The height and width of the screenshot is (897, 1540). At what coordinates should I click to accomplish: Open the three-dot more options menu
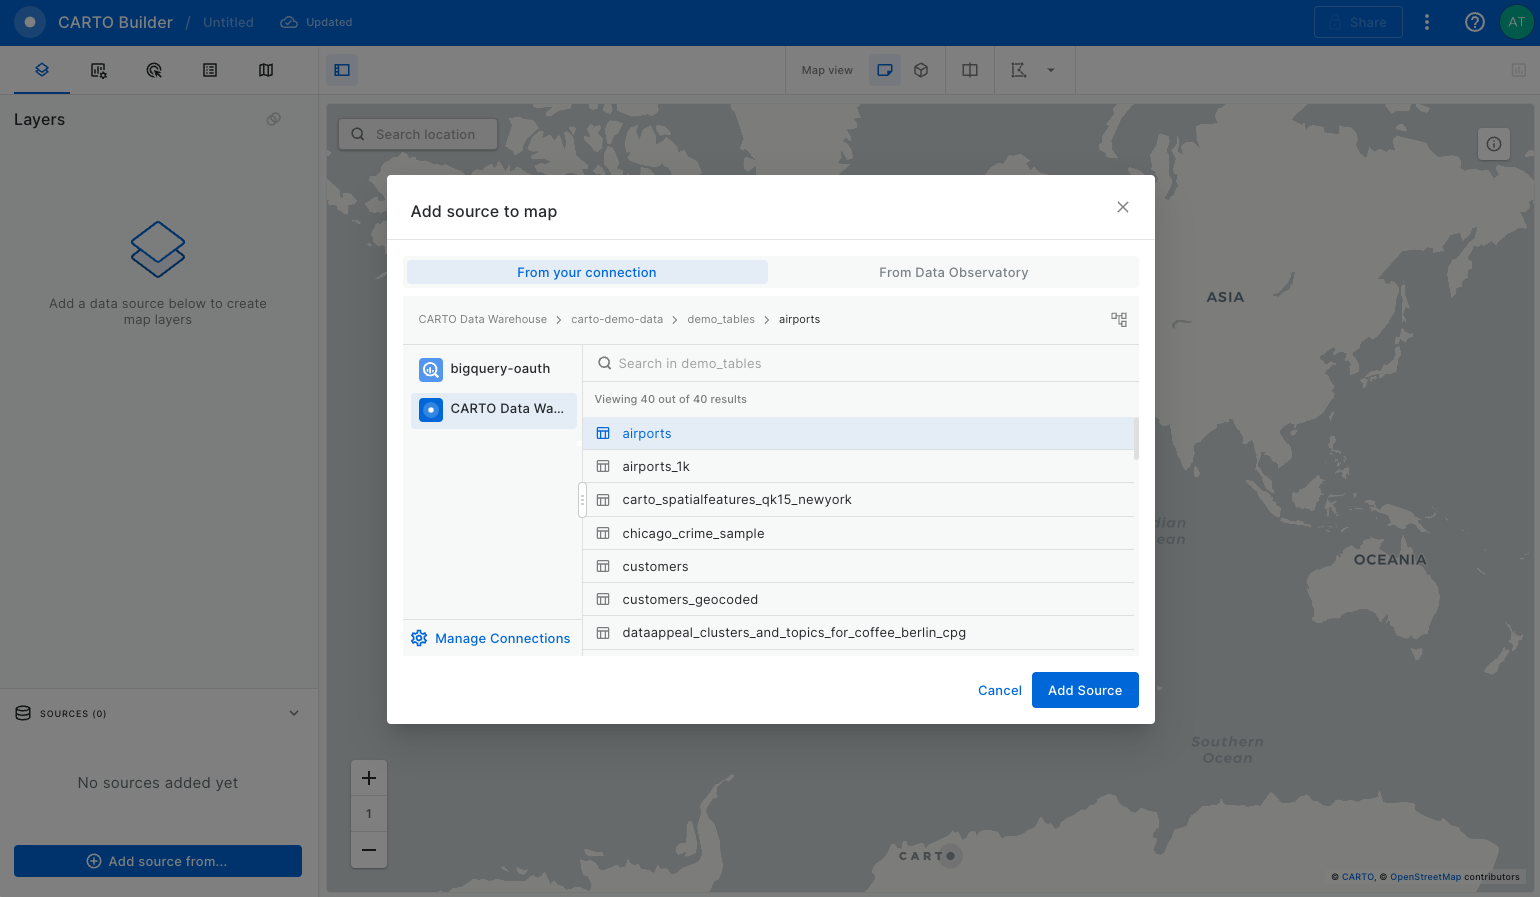click(x=1427, y=22)
